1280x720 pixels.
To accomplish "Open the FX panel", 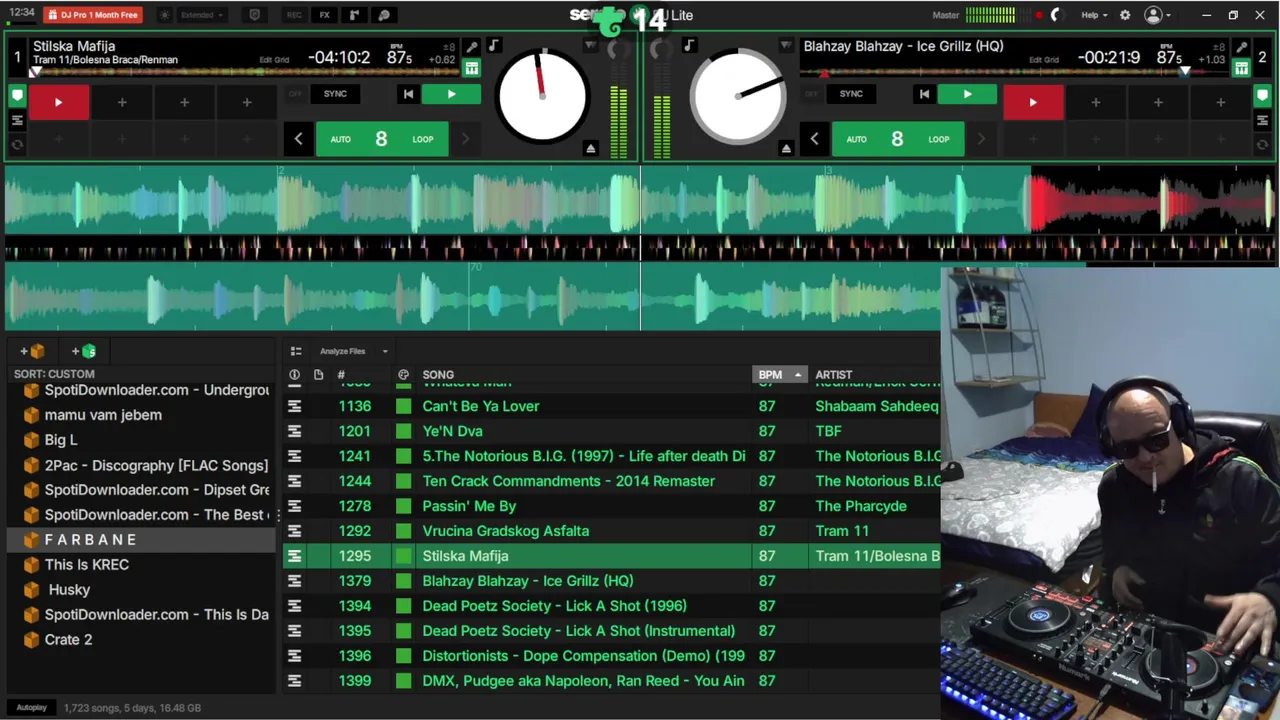I will coord(325,15).
